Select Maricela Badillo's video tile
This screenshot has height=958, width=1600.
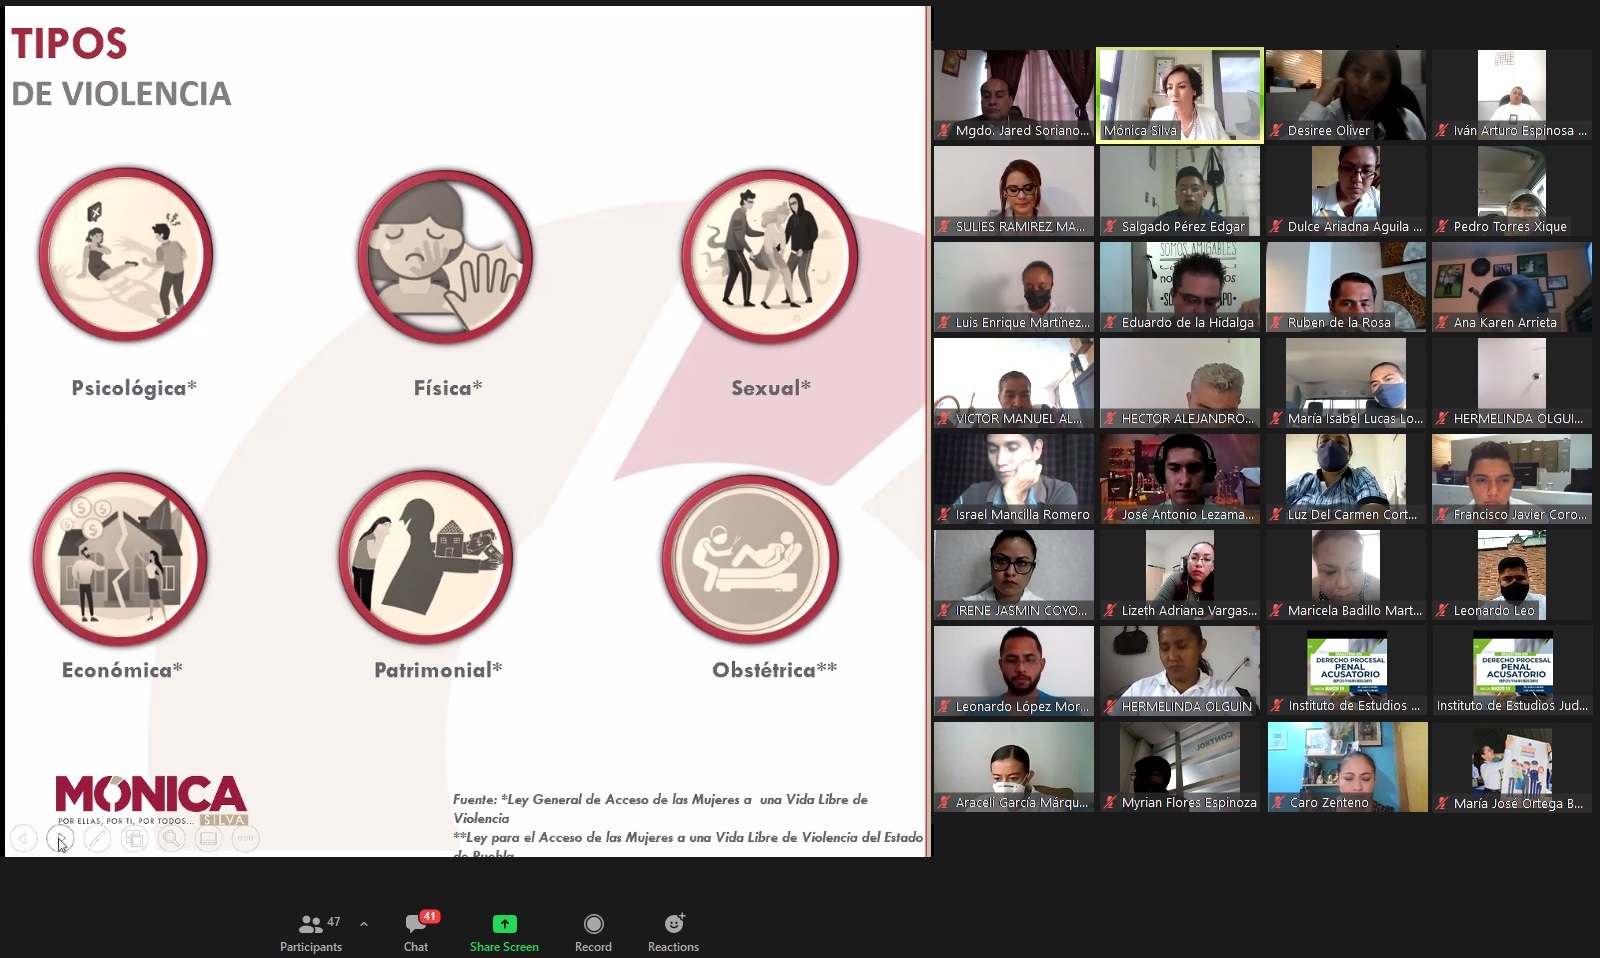1346,575
